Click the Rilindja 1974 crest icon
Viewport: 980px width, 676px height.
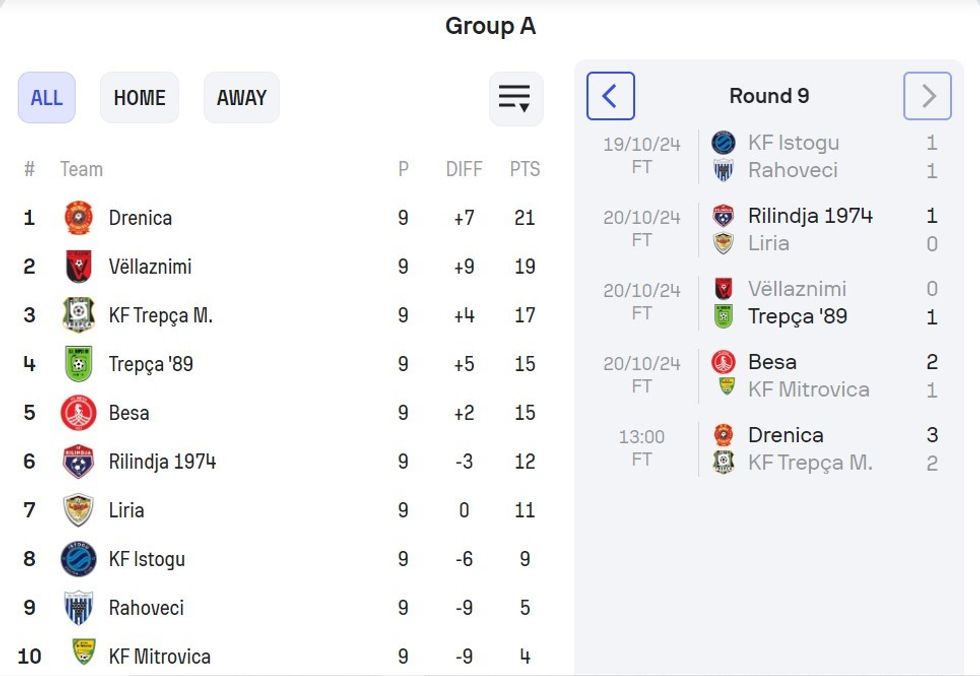tap(78, 462)
